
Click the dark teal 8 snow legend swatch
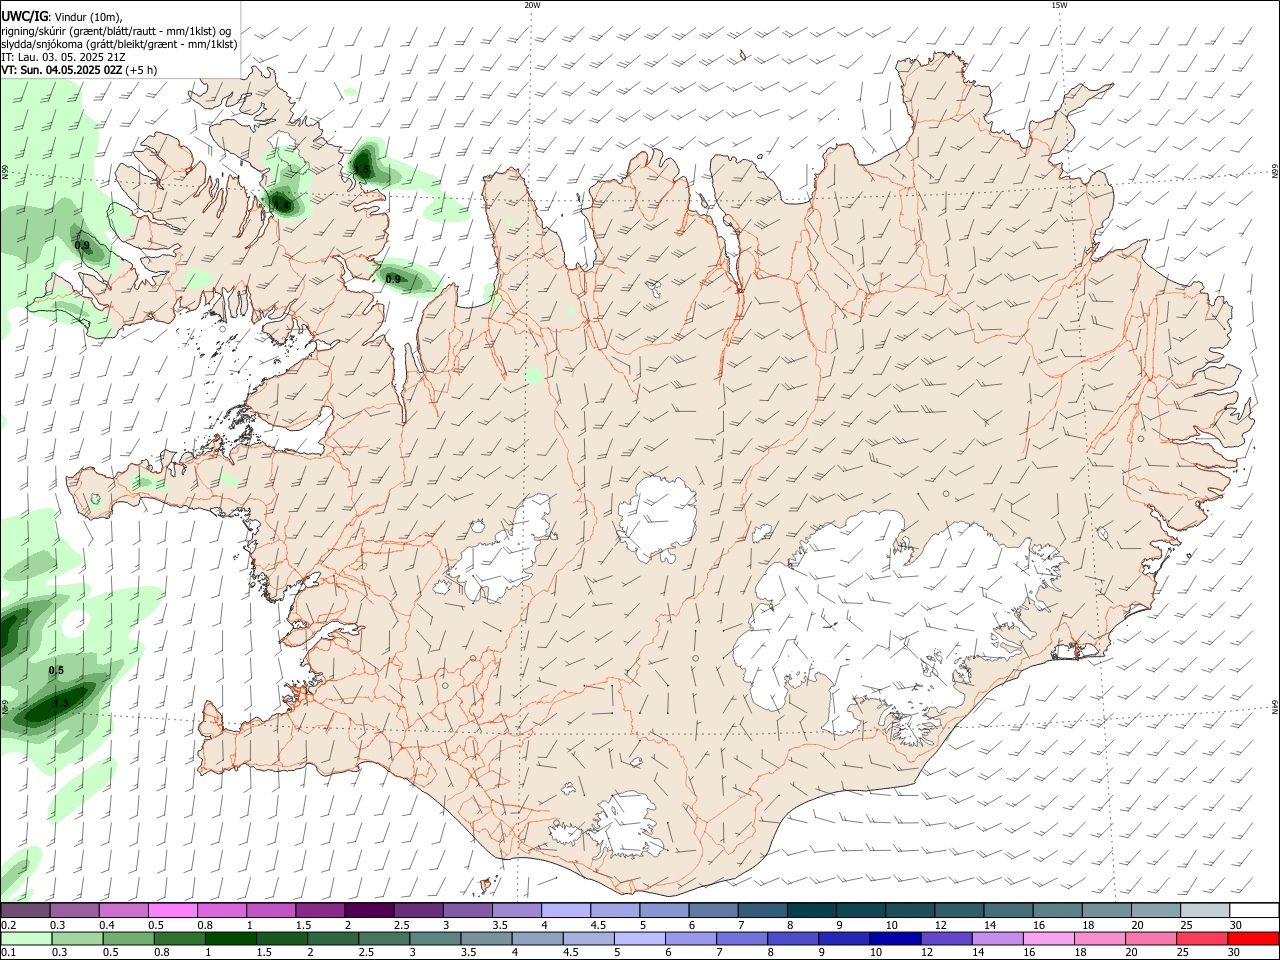pos(812,910)
